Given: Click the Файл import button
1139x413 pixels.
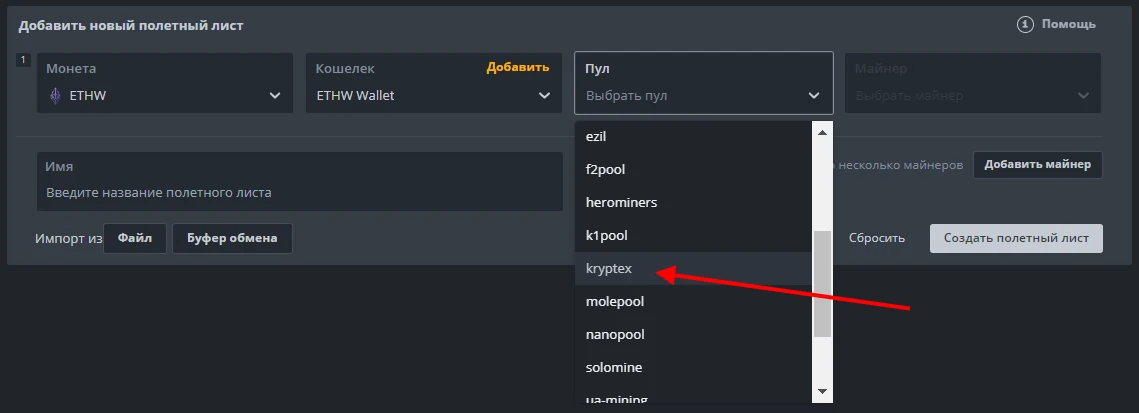Looking at the screenshot, I should pos(135,238).
